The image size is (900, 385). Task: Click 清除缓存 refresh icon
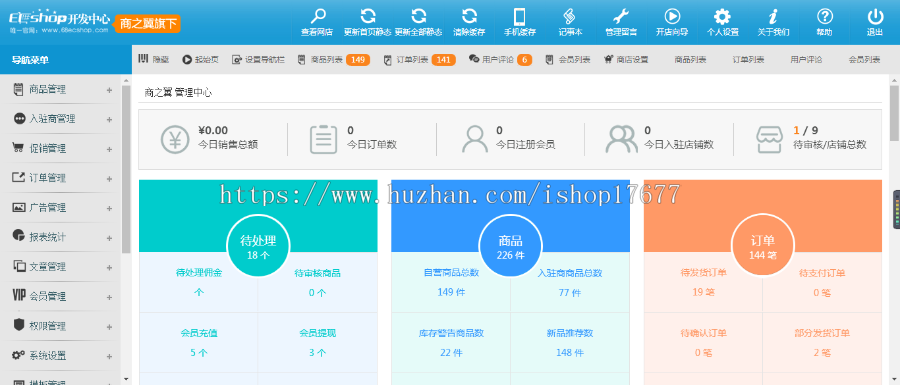pyautogui.click(x=470, y=15)
